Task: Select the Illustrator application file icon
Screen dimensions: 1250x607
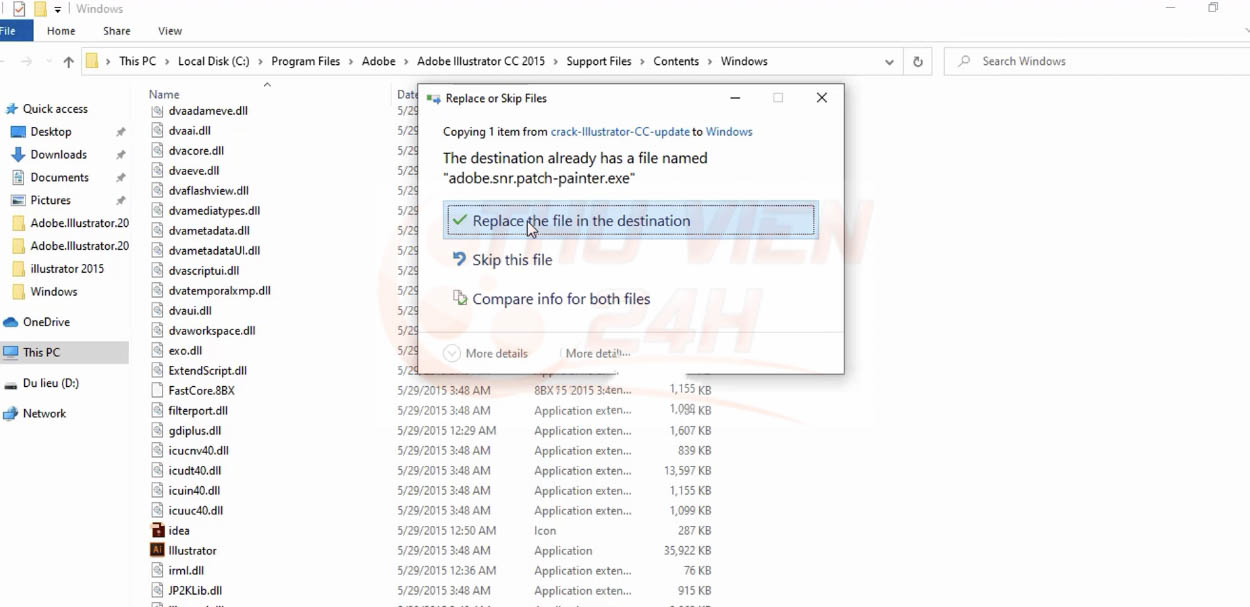Action: [x=157, y=551]
